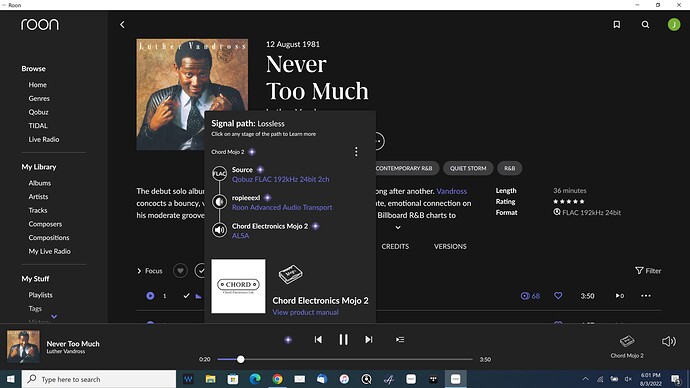Screen dimensions: 690x388
Task: Expand My Stuff sidebar list arrow
Action: tap(54, 316)
